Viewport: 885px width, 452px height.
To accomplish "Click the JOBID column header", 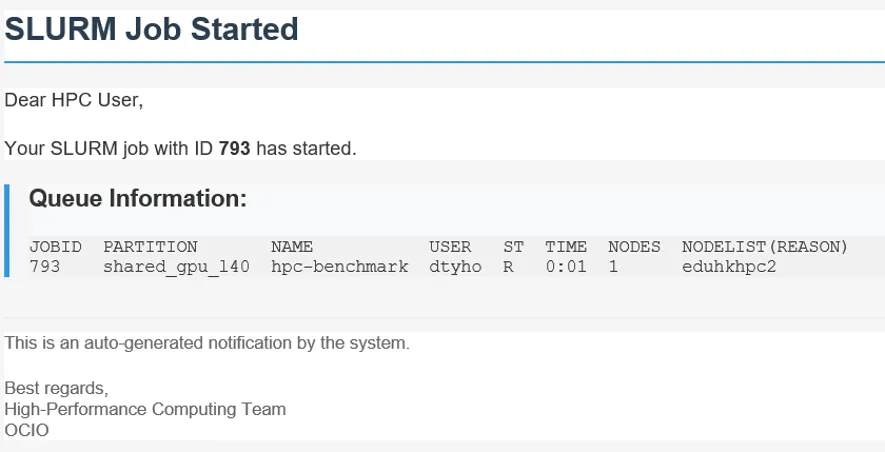I will tap(56, 247).
